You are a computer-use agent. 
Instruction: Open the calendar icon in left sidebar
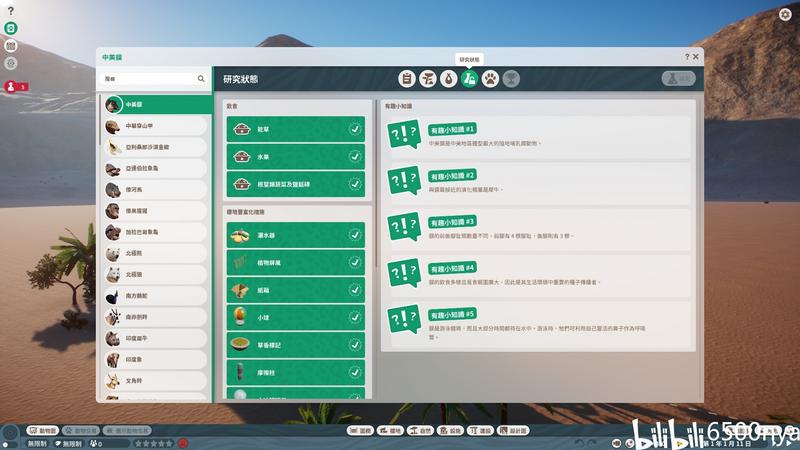[x=11, y=46]
